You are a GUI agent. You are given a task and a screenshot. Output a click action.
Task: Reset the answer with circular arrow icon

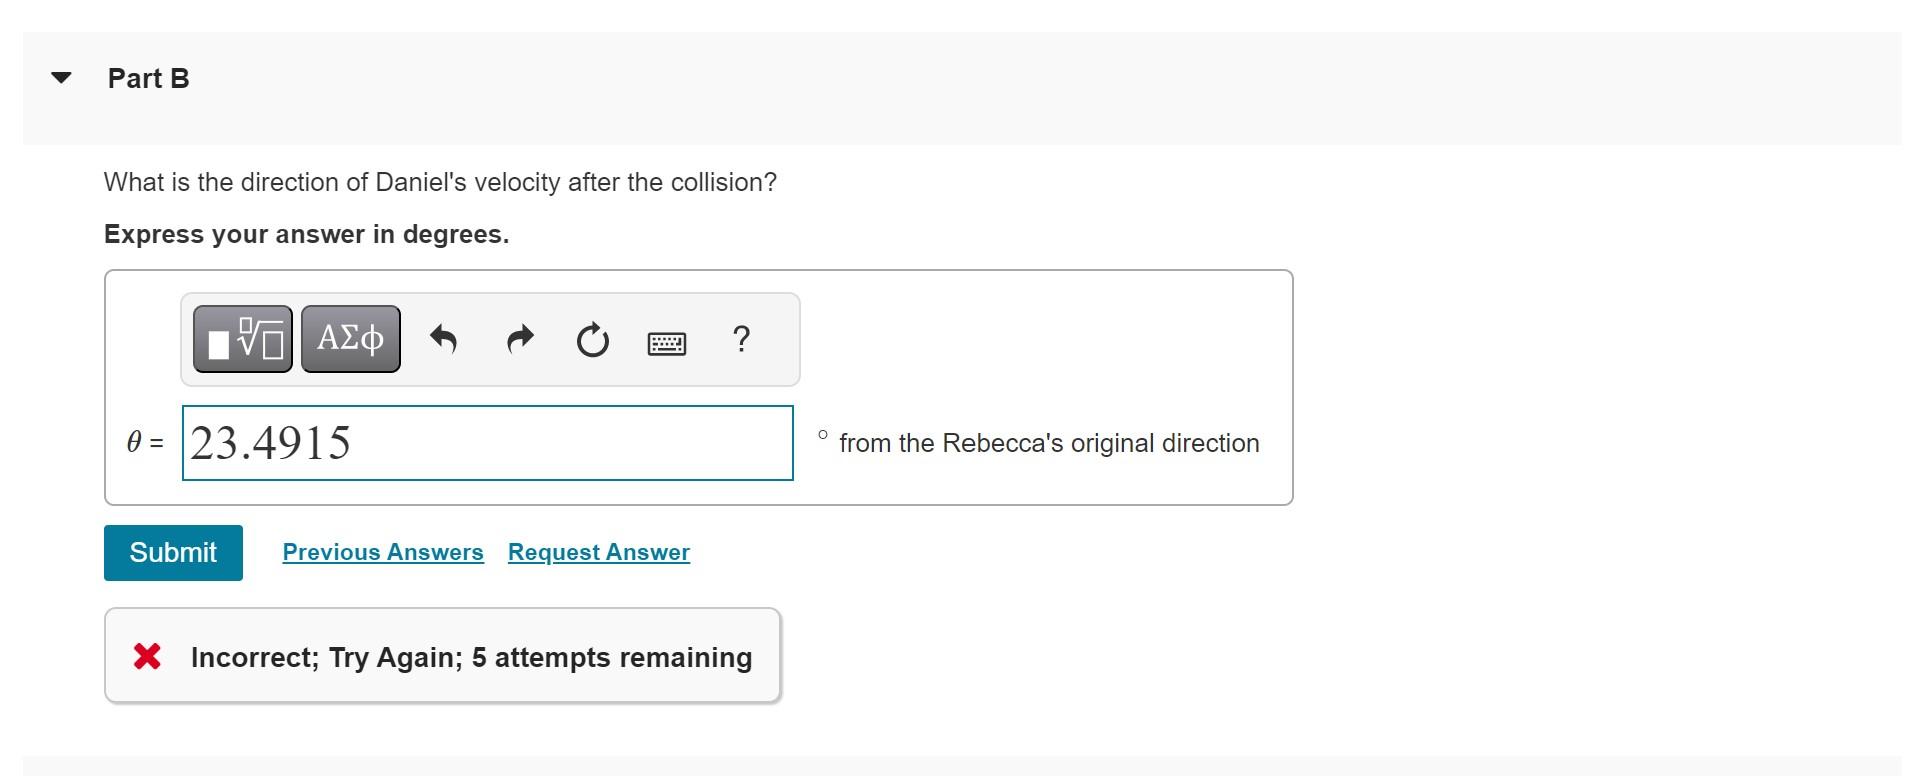pyautogui.click(x=592, y=340)
